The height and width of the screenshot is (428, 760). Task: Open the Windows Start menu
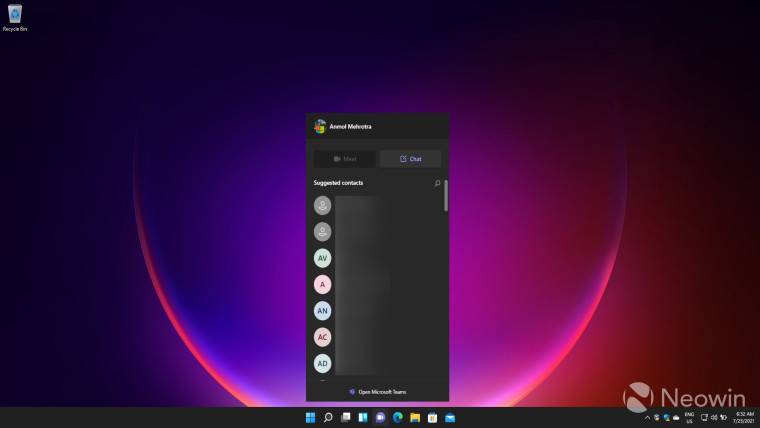pos(310,417)
